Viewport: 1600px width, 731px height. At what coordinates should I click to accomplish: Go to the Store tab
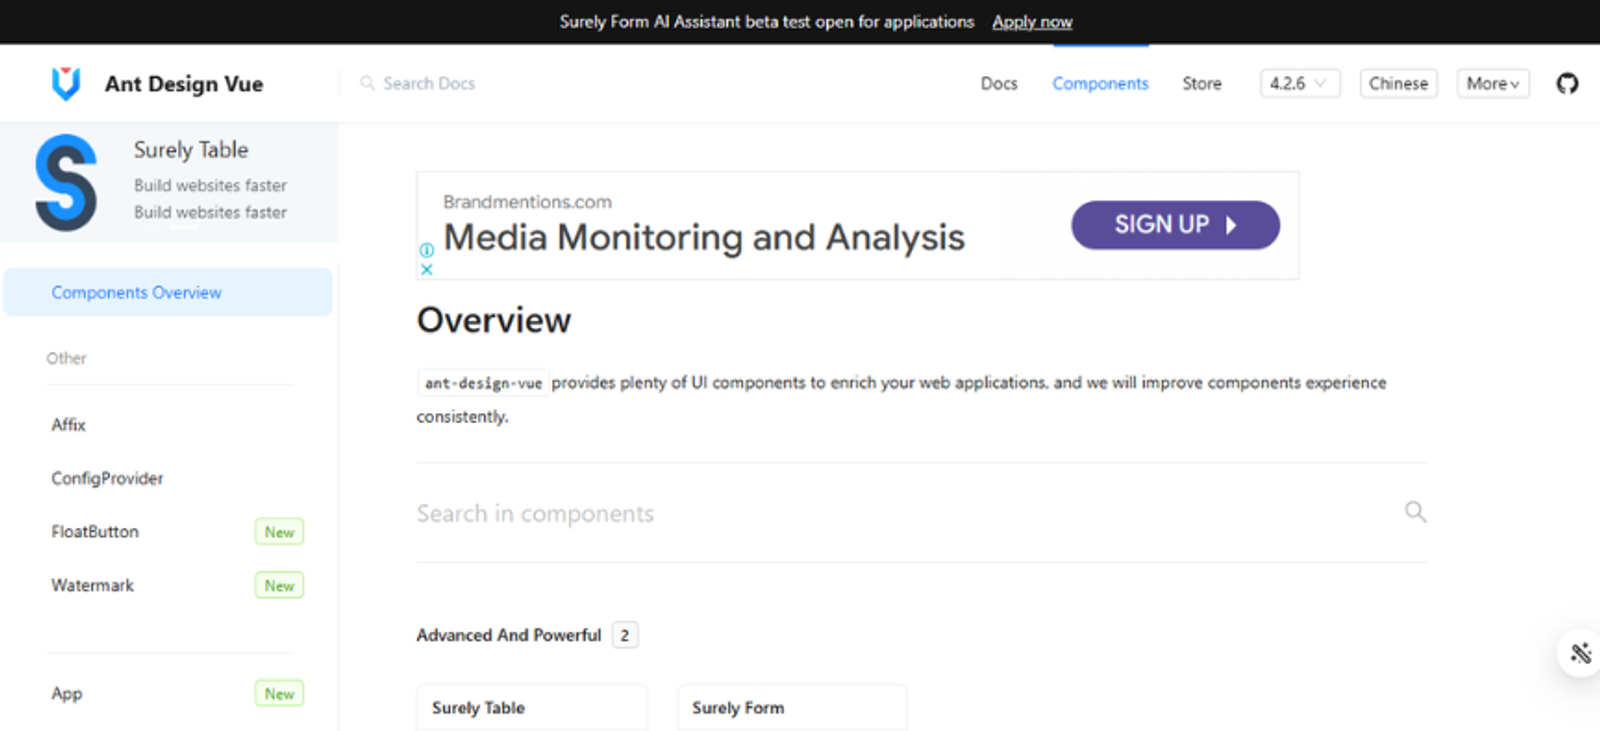click(1202, 84)
